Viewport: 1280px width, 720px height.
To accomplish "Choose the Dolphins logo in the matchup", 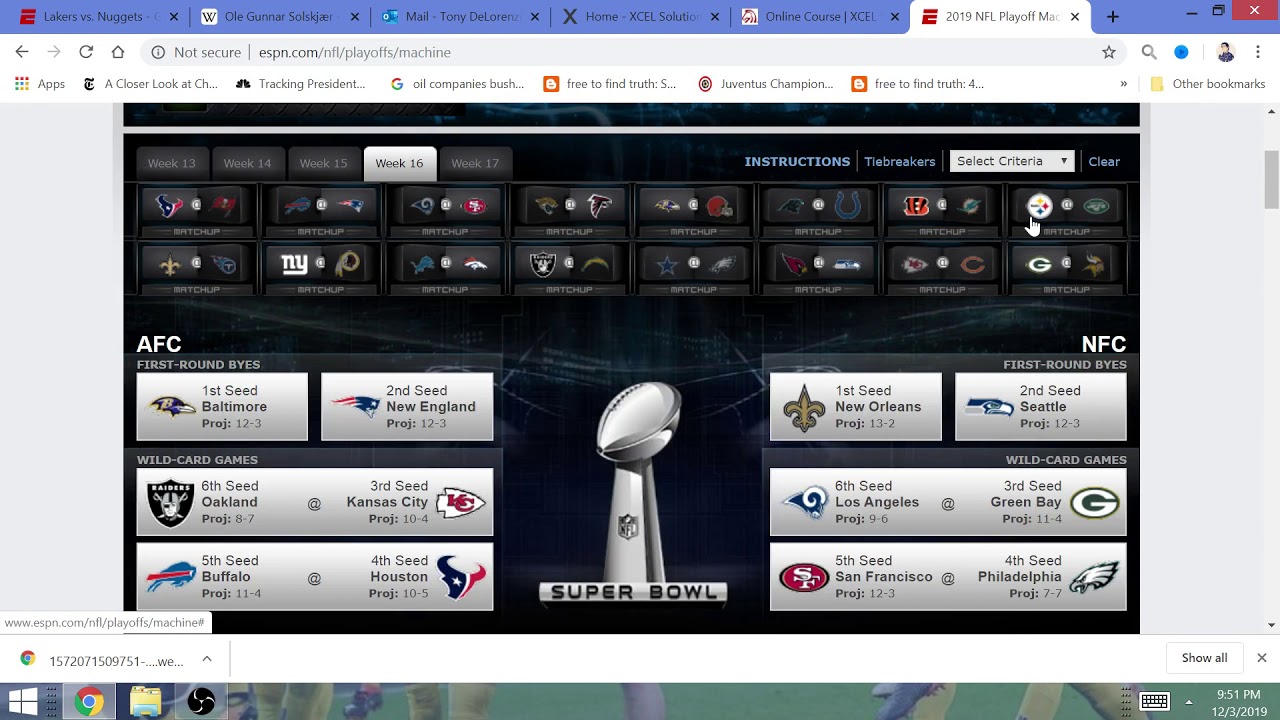I will click(969, 206).
